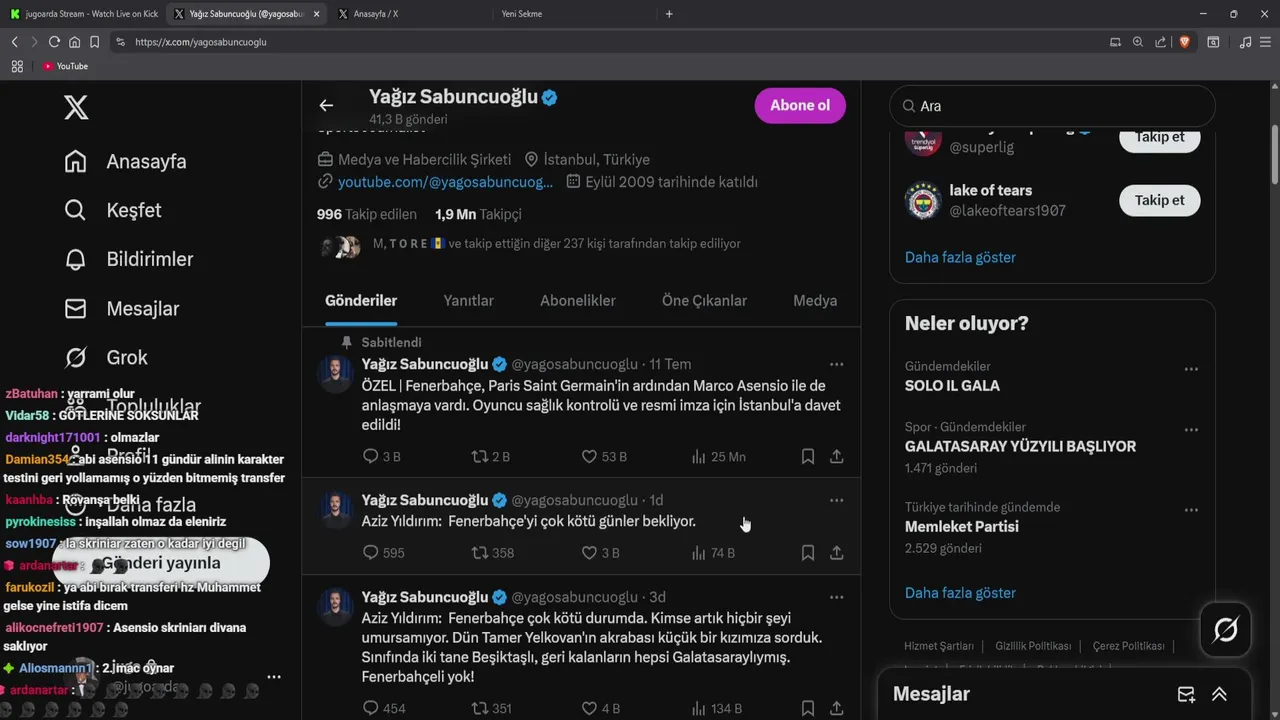The height and width of the screenshot is (720, 1280).
Task: Reply to the pinned Asensio post
Action: pos(381,456)
